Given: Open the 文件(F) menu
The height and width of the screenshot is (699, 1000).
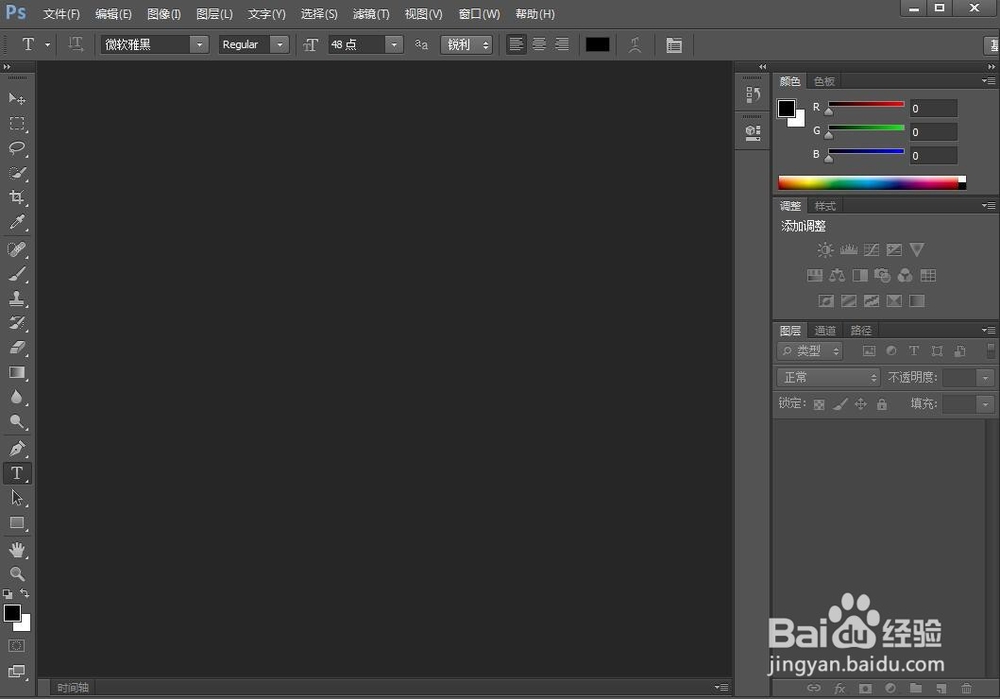Looking at the screenshot, I should [61, 14].
